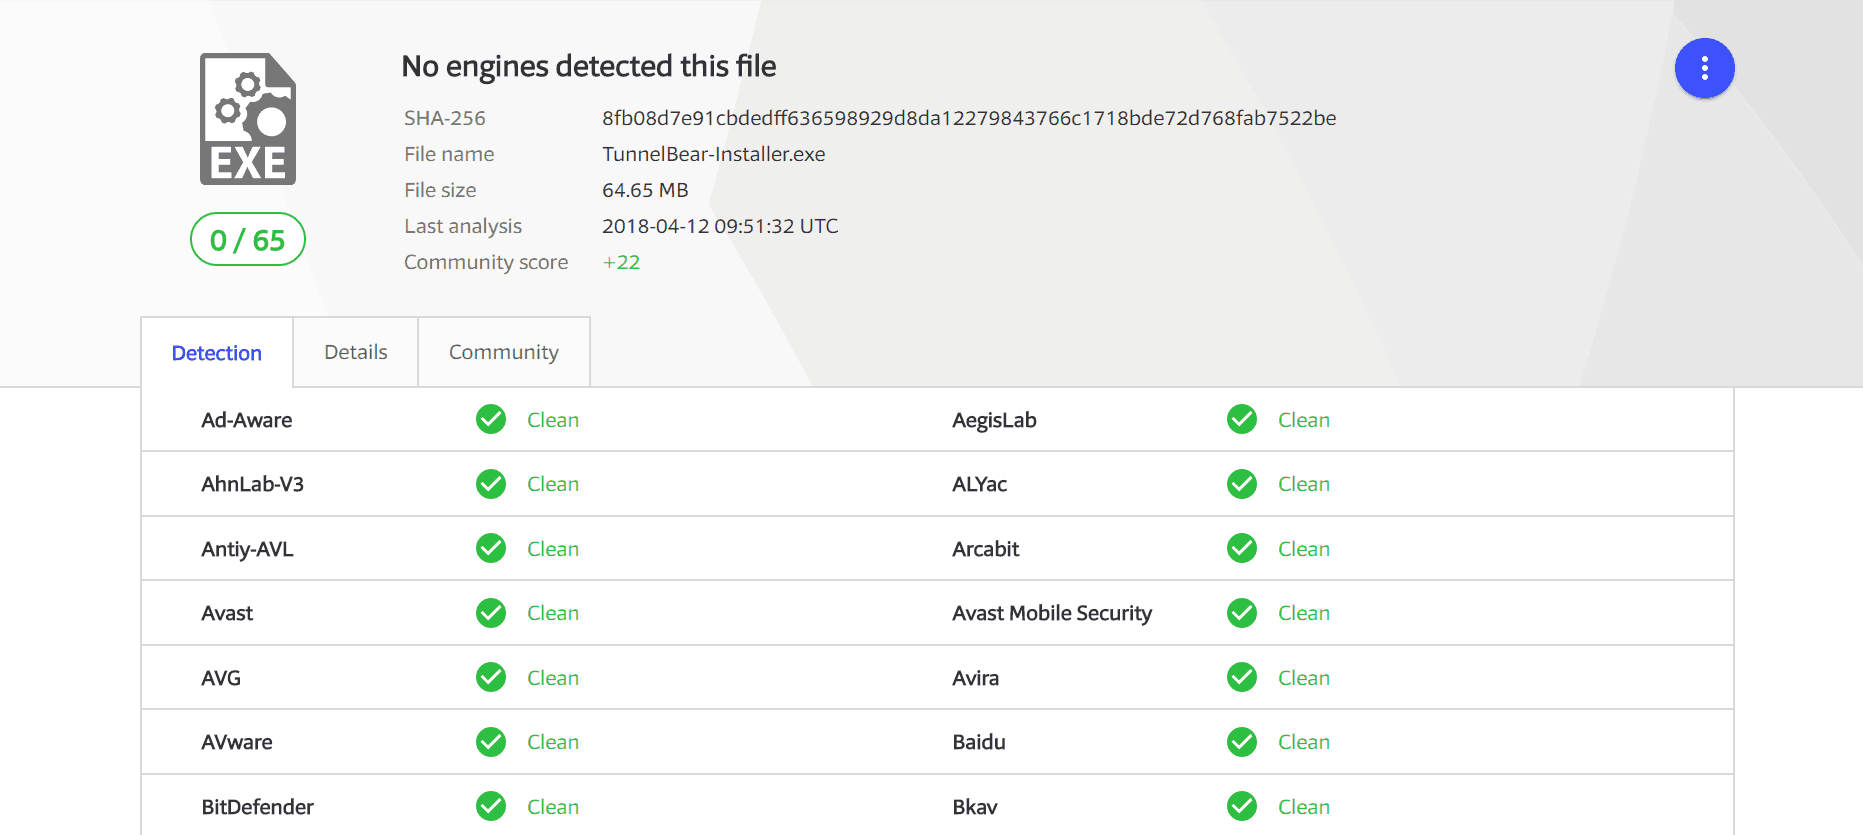Click the green checkmark for Antiy-AVL
The width and height of the screenshot is (1863, 835).
click(x=491, y=548)
